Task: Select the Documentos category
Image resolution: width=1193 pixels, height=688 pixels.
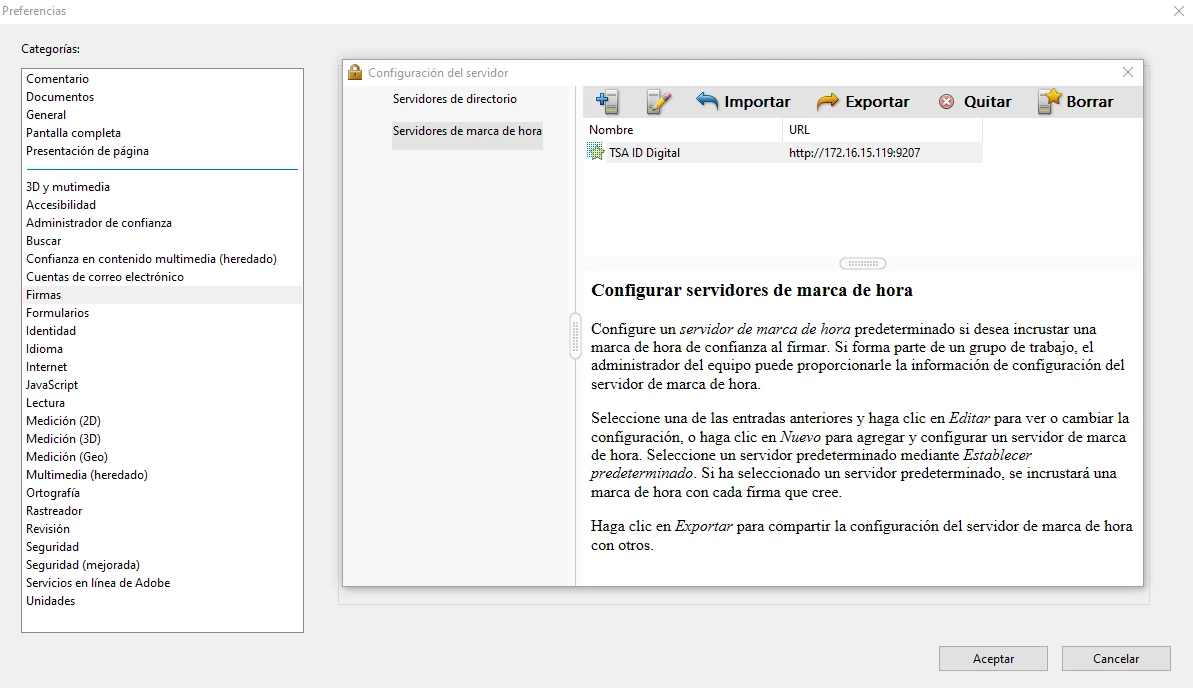Action: (x=60, y=97)
